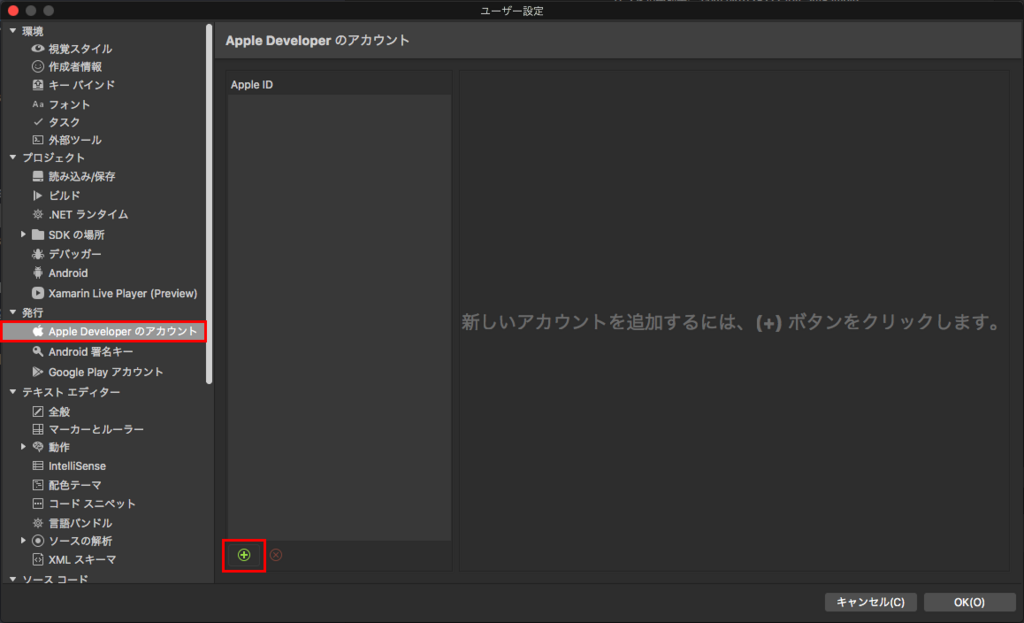This screenshot has width=1024, height=623.
Task: Open the XML スキーマ settings page
Action: (x=82, y=559)
